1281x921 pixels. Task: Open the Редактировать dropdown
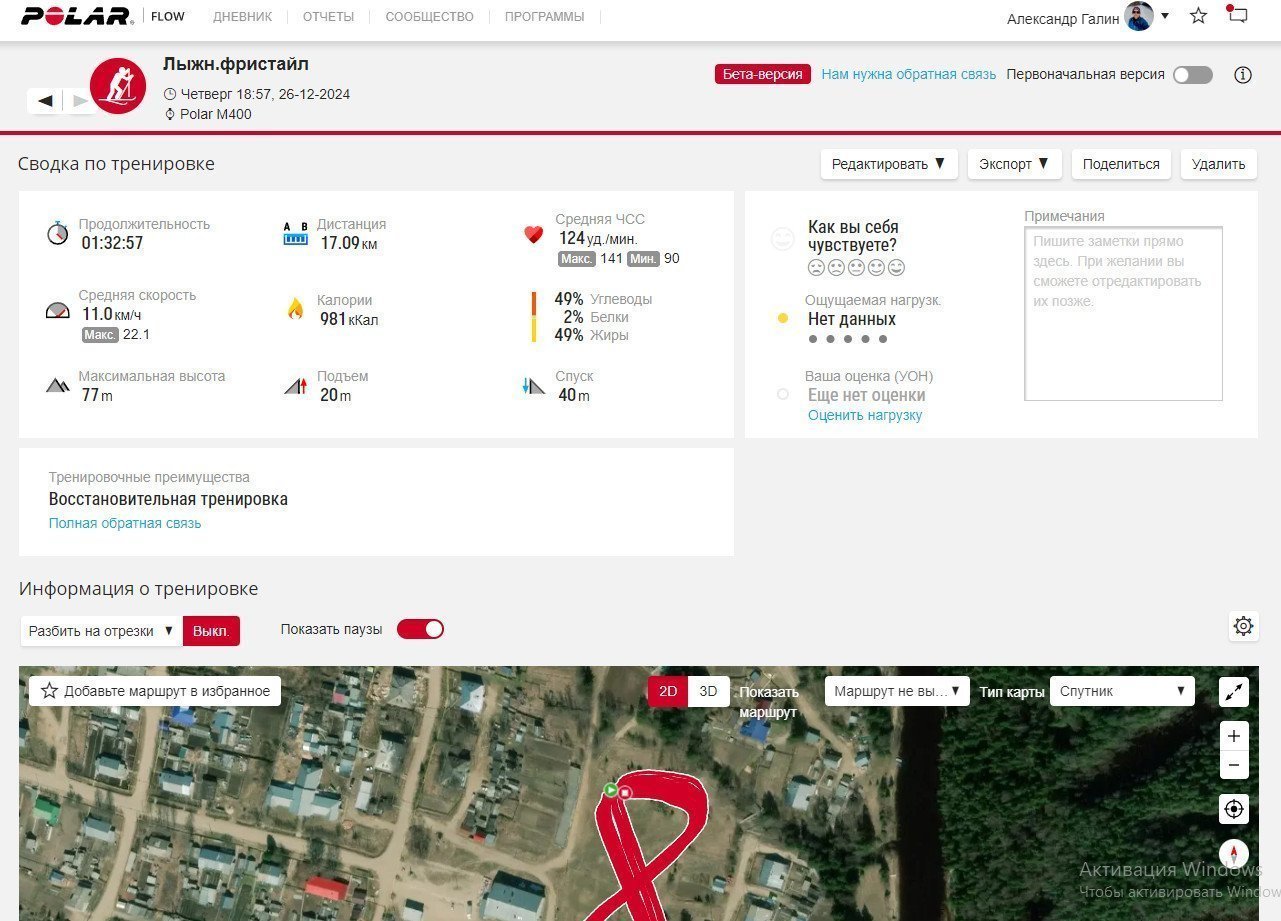click(x=889, y=164)
